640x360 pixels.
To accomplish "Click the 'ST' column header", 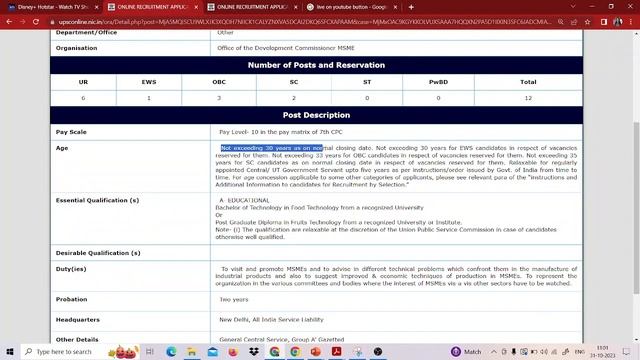I will pyautogui.click(x=367, y=82).
